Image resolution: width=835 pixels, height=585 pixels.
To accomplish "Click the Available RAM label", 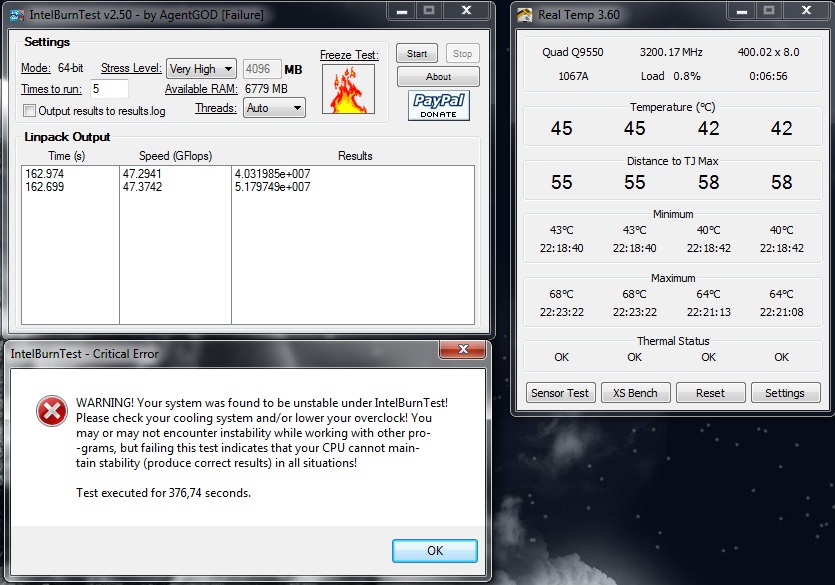I will point(201,89).
